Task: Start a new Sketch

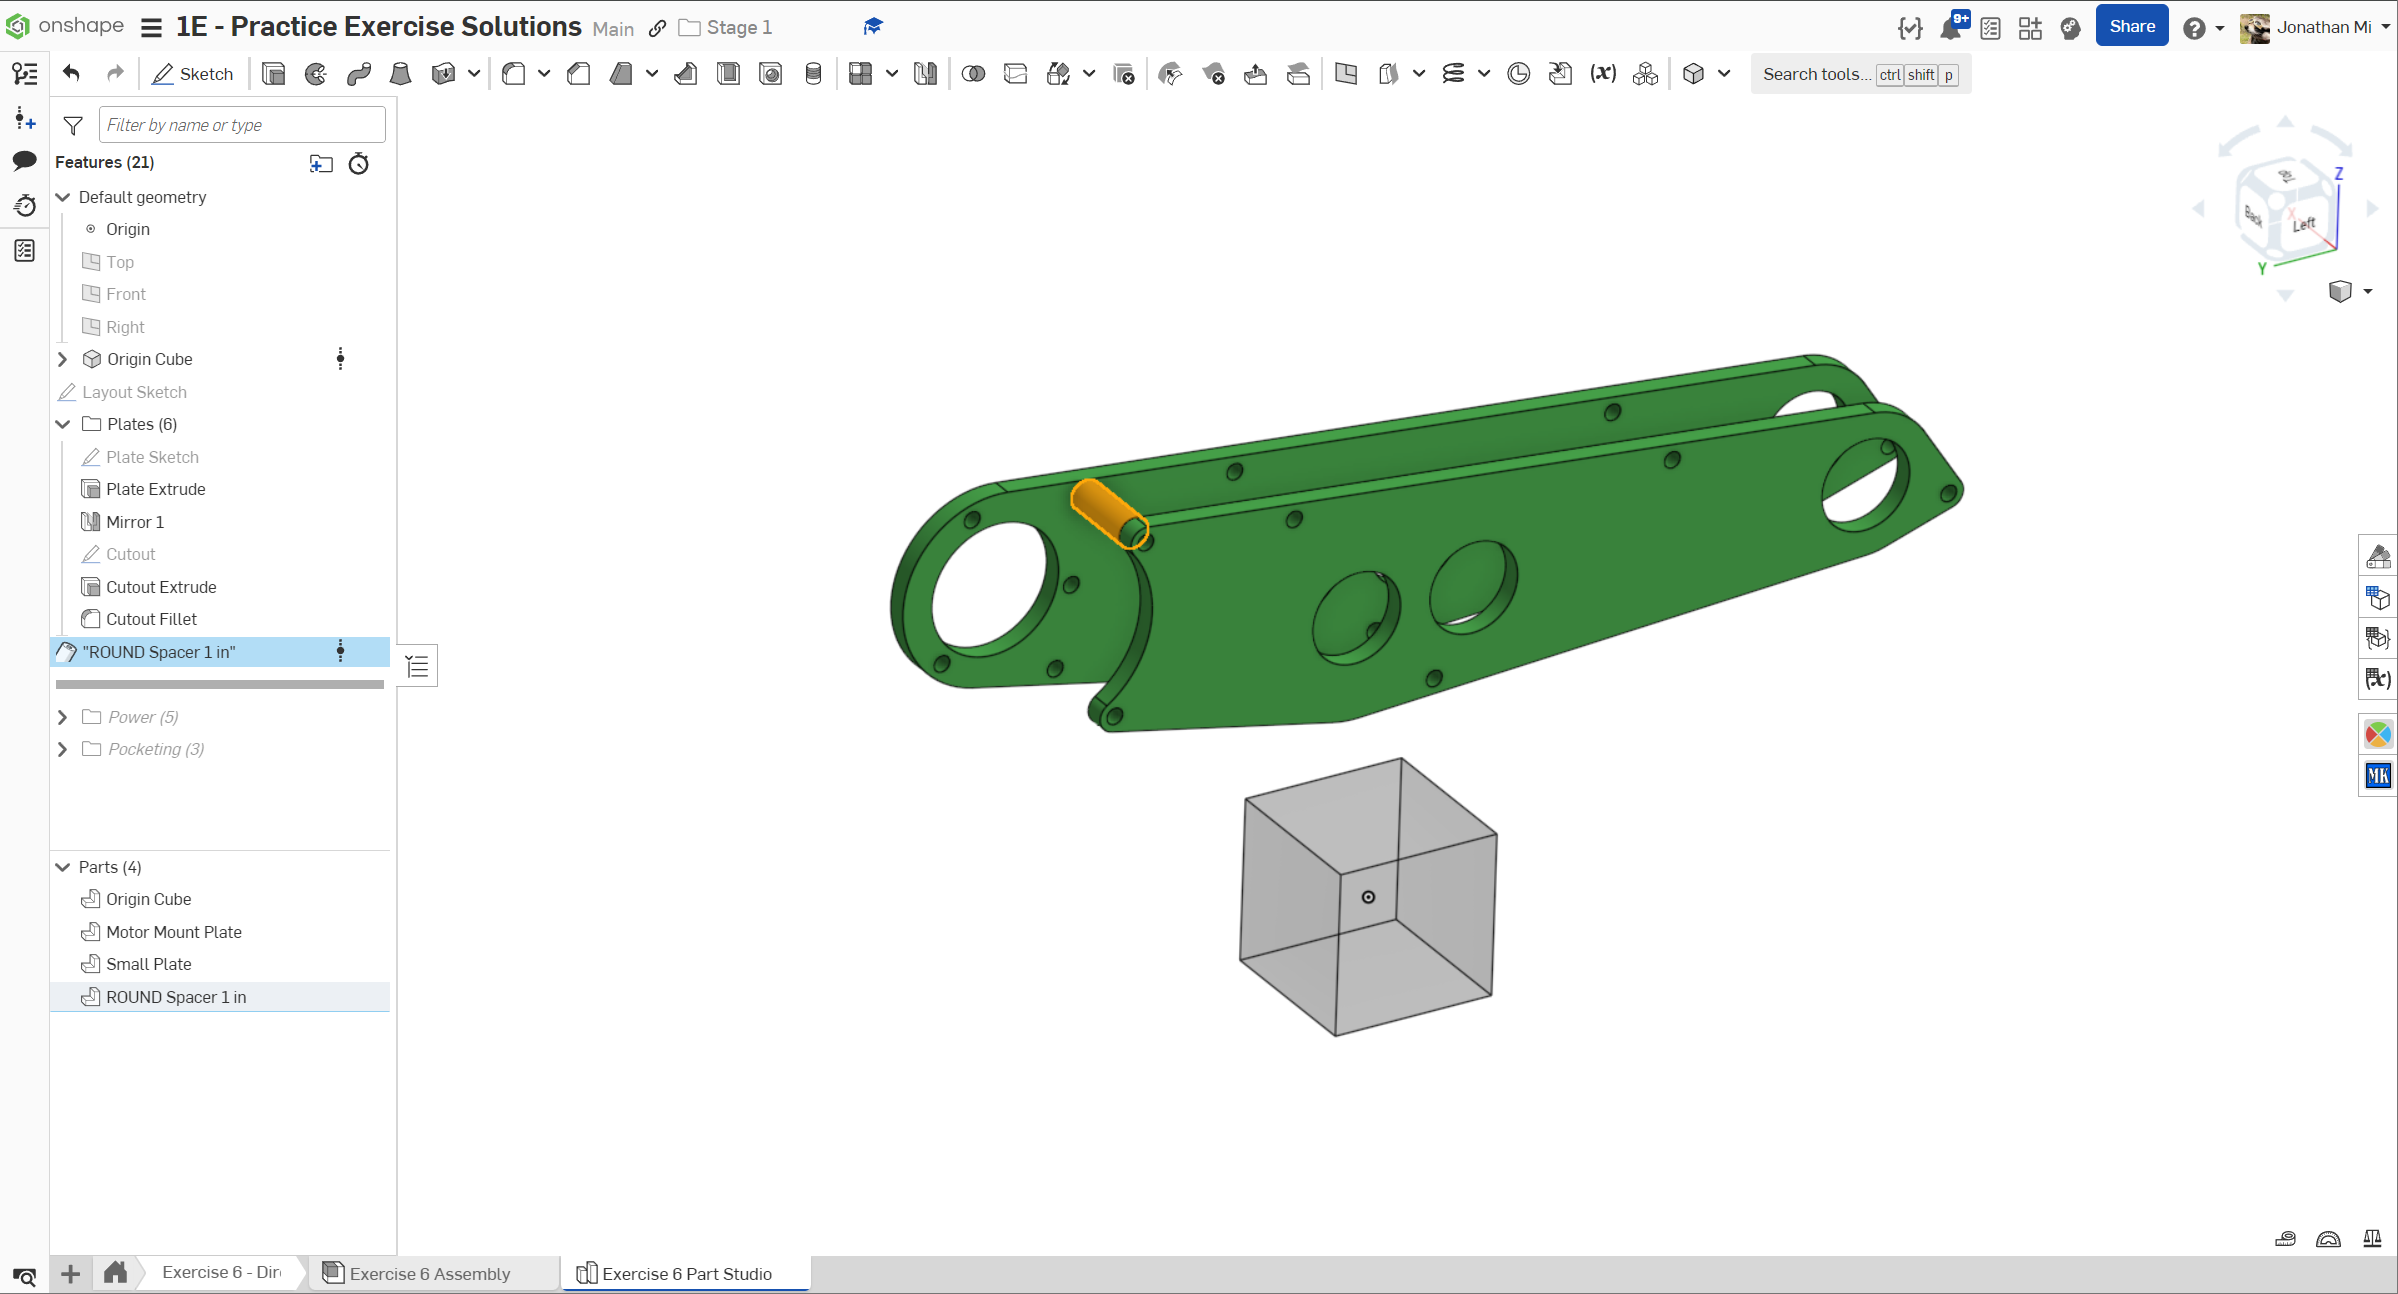Action: click(192, 74)
